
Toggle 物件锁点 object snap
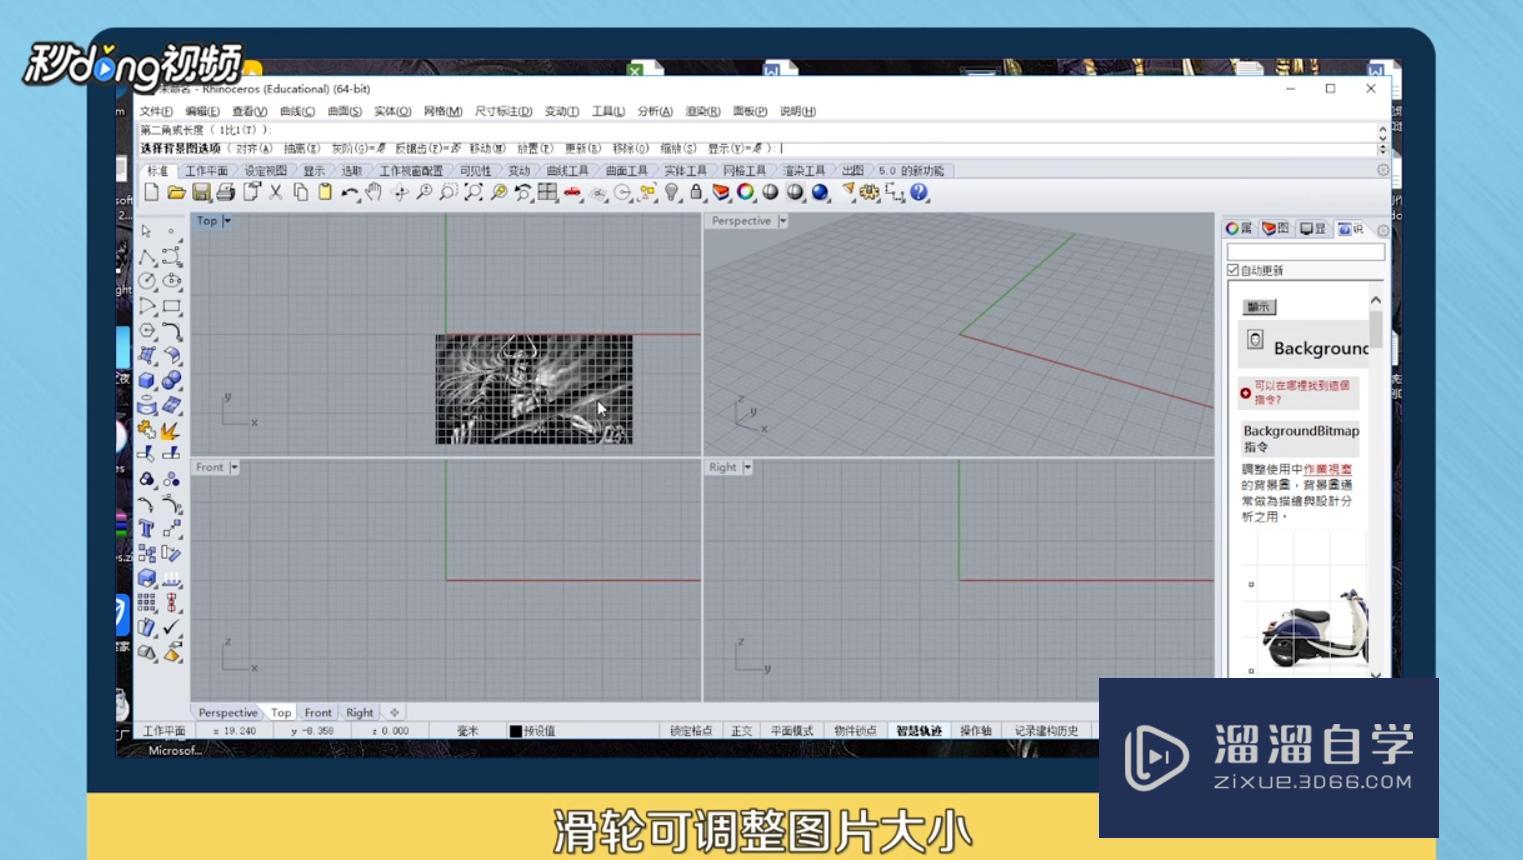tap(855, 731)
